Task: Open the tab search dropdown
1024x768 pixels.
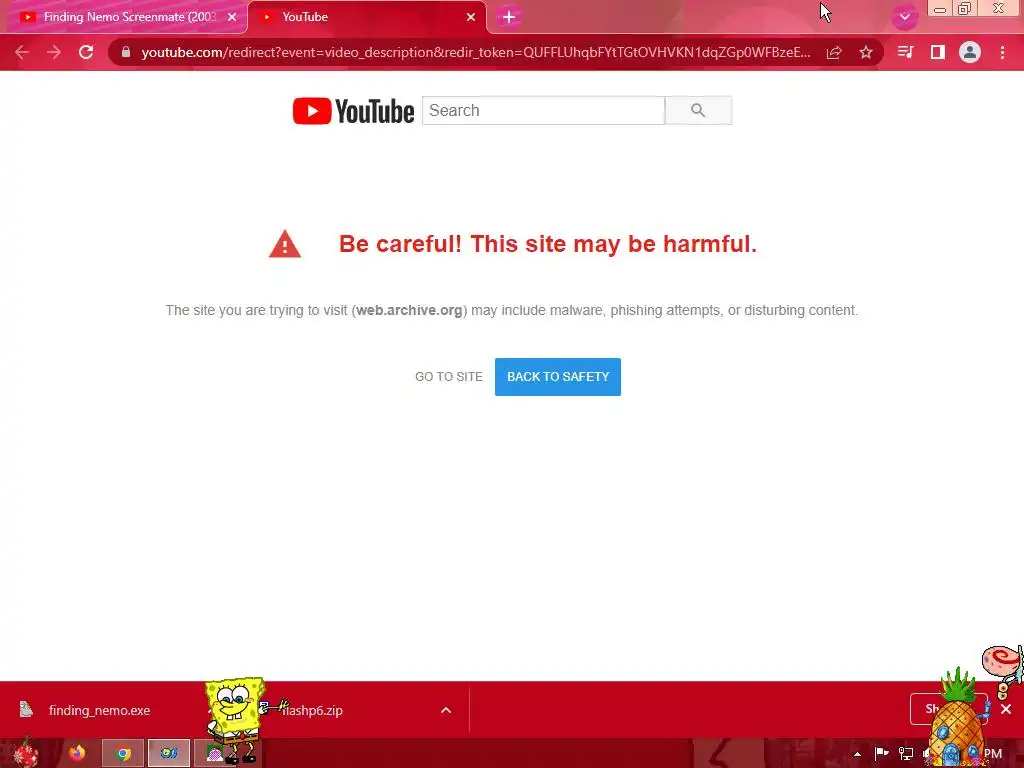Action: pyautogui.click(x=904, y=17)
